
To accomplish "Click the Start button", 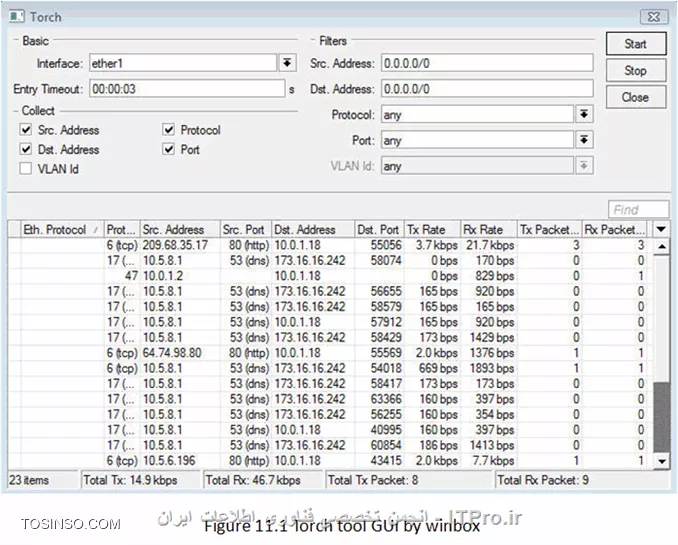I will pos(636,44).
